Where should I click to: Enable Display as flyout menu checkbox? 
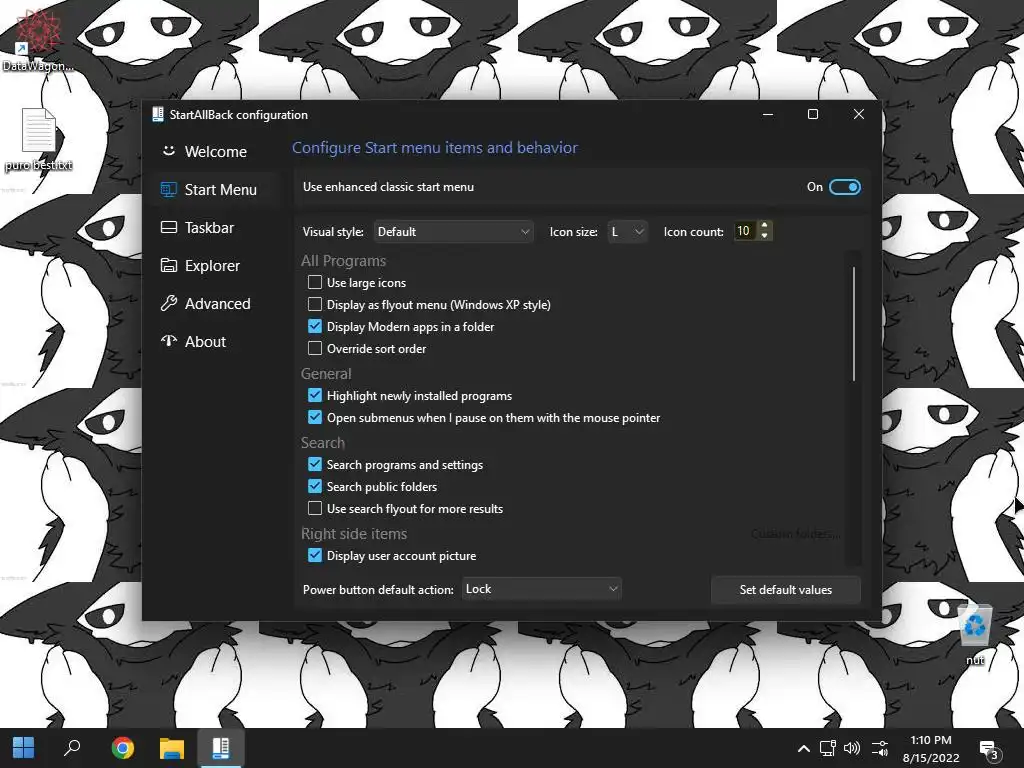(x=315, y=304)
